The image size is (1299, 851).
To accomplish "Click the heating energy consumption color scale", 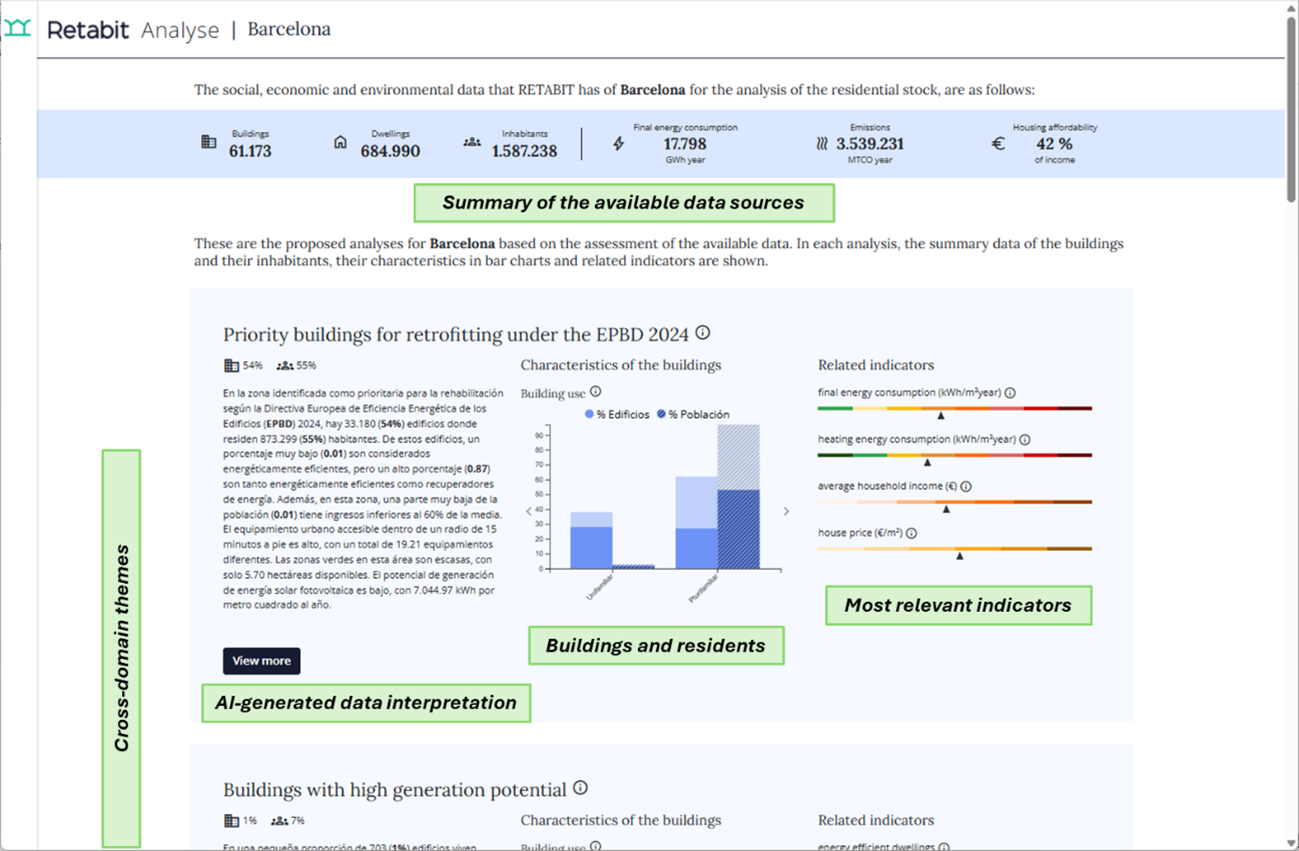I will click(954, 455).
